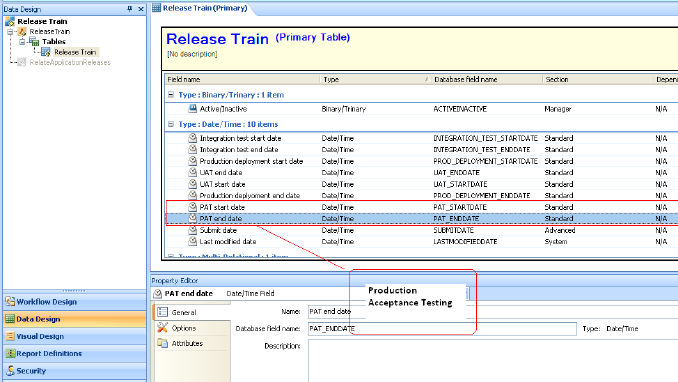Click the Active/Inactive field icon
The width and height of the screenshot is (678, 382).
(x=192, y=109)
